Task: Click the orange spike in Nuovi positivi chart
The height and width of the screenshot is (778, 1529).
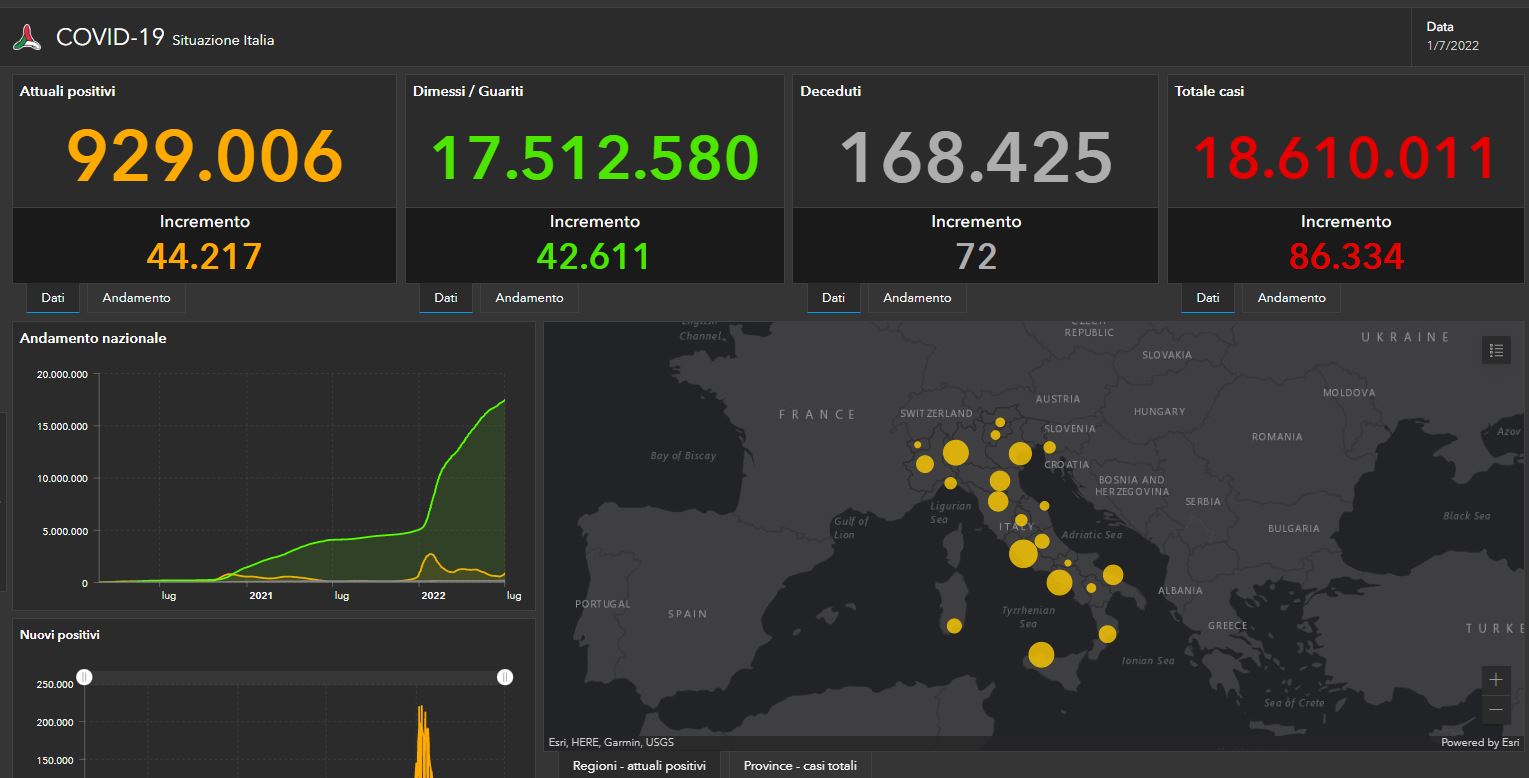Action: tap(423, 740)
